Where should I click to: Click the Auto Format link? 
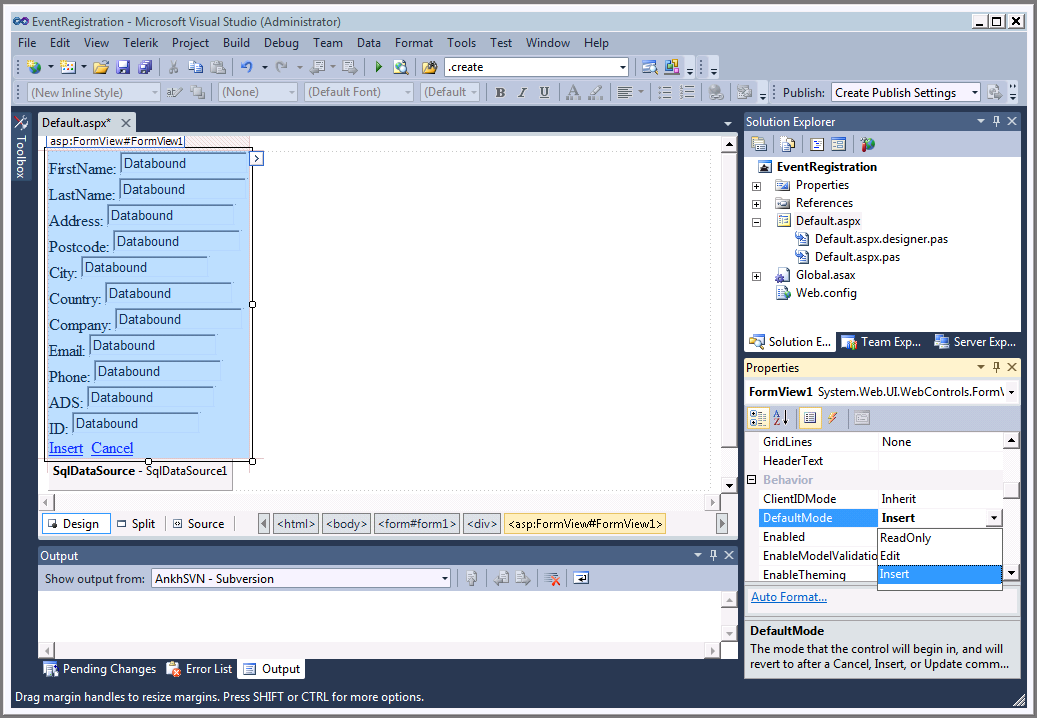(x=789, y=597)
